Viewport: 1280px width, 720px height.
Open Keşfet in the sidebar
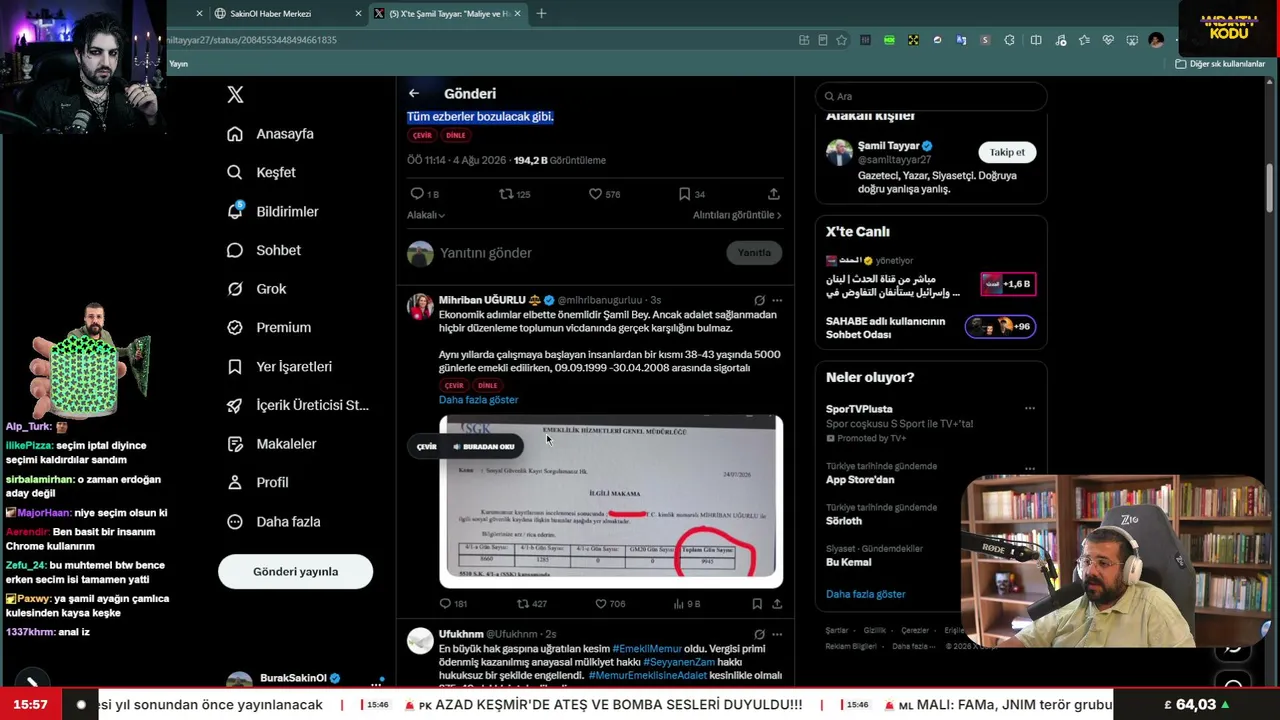click(x=261, y=172)
